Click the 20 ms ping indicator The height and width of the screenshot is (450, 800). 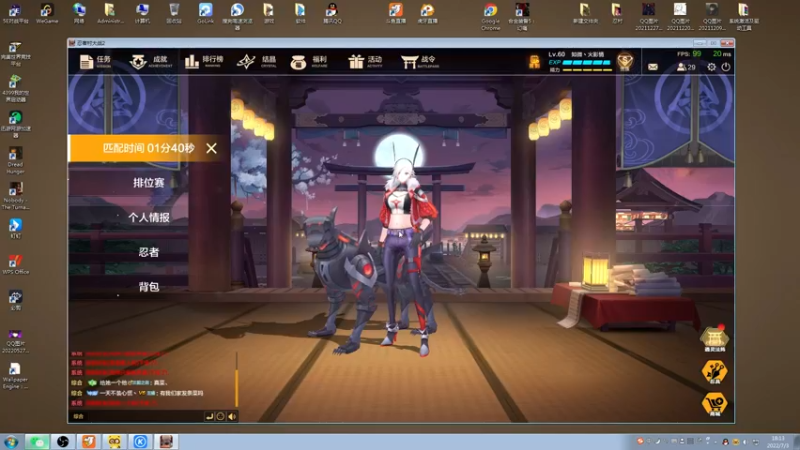click(721, 54)
